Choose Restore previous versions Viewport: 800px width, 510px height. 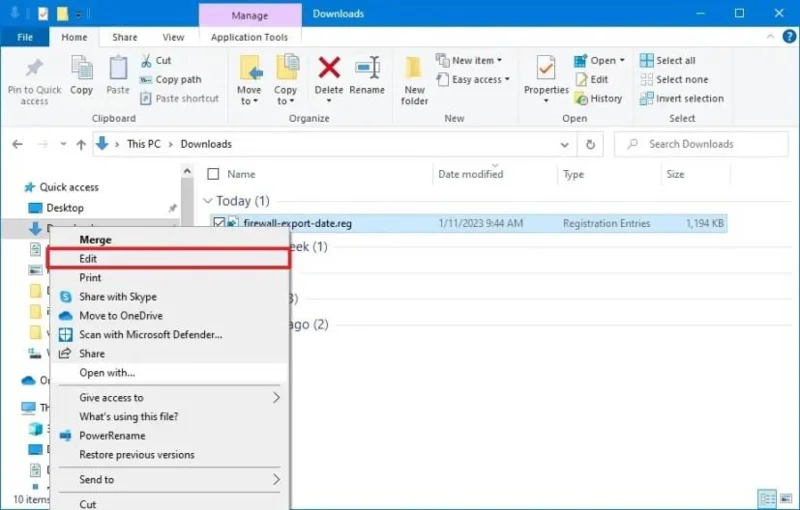pos(169,454)
